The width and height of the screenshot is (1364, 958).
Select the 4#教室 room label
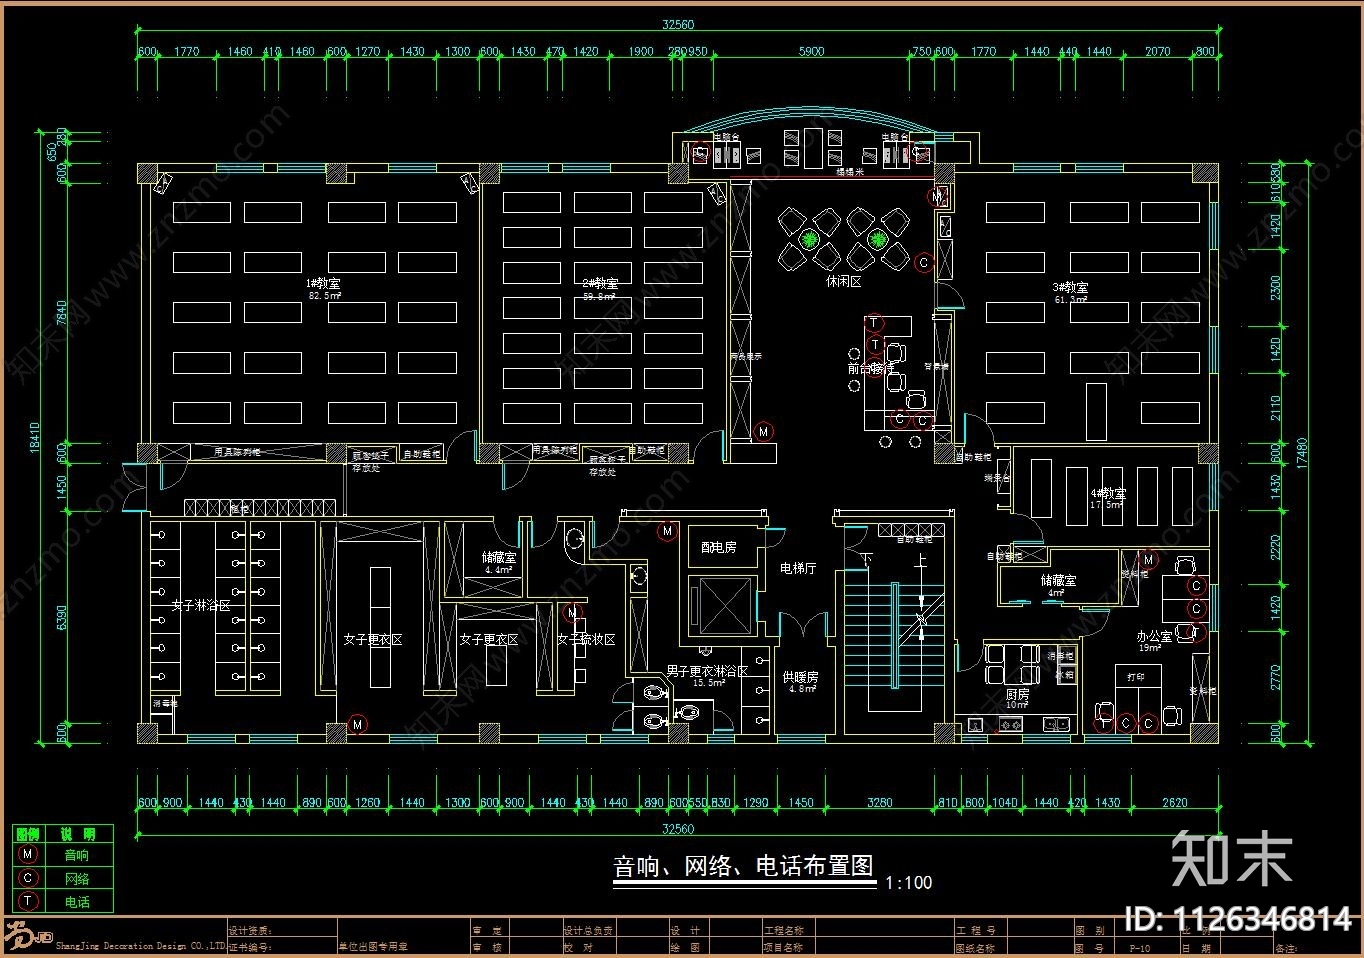[1108, 494]
